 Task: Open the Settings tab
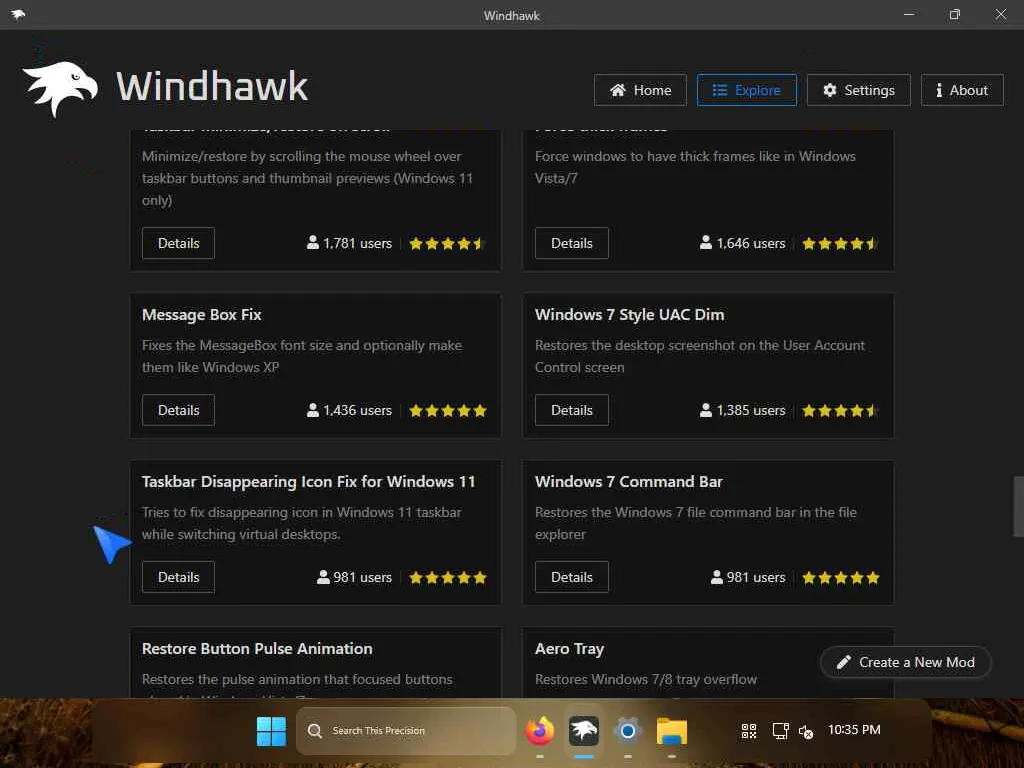click(858, 90)
